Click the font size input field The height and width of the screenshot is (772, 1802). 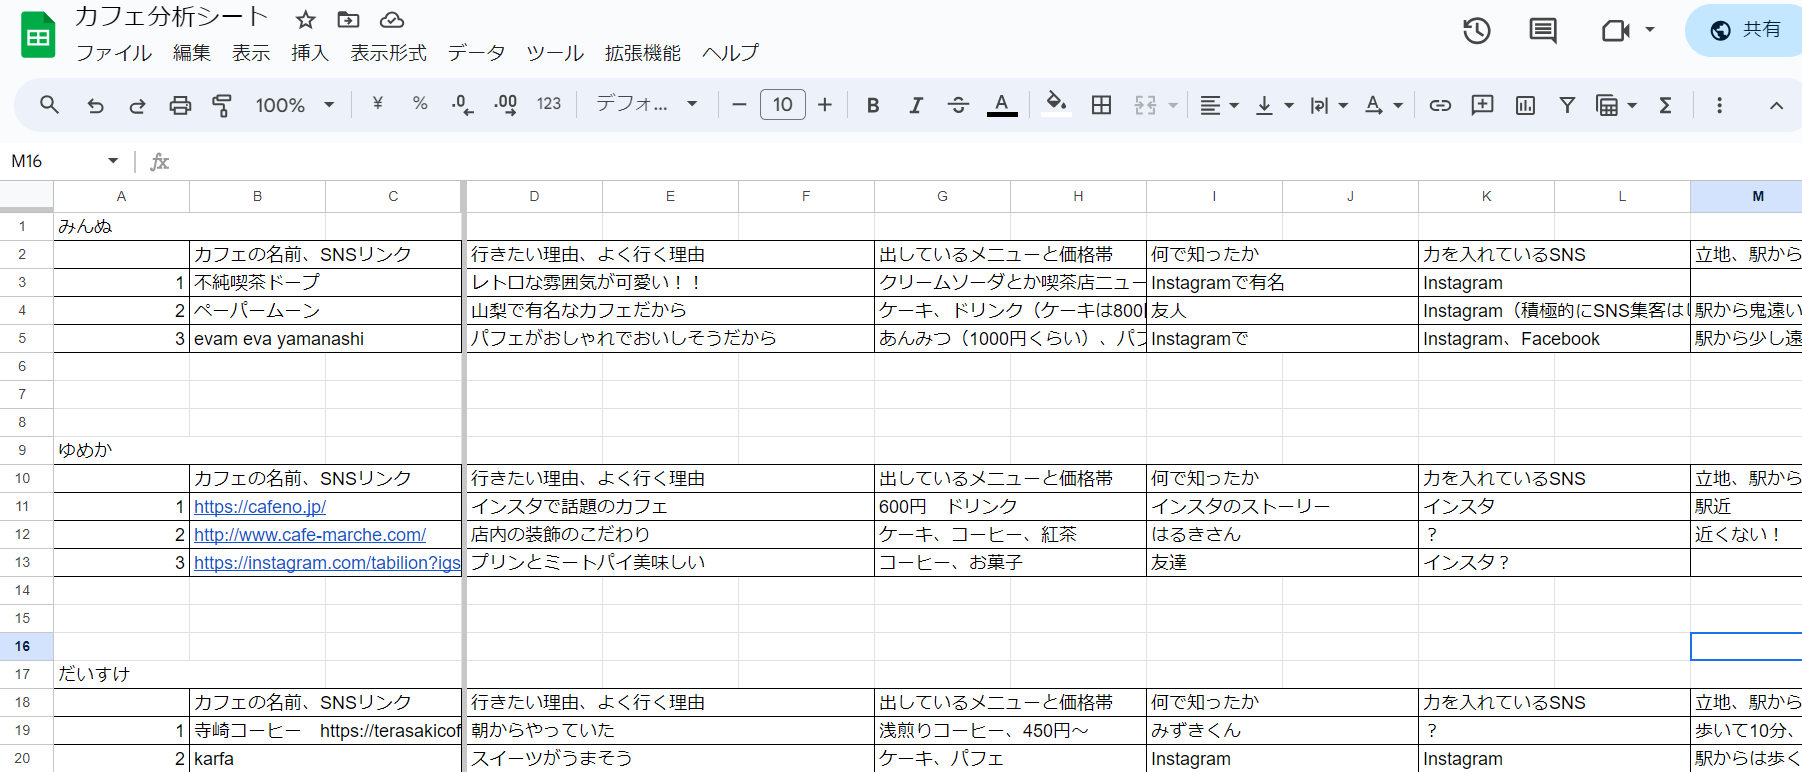[783, 104]
